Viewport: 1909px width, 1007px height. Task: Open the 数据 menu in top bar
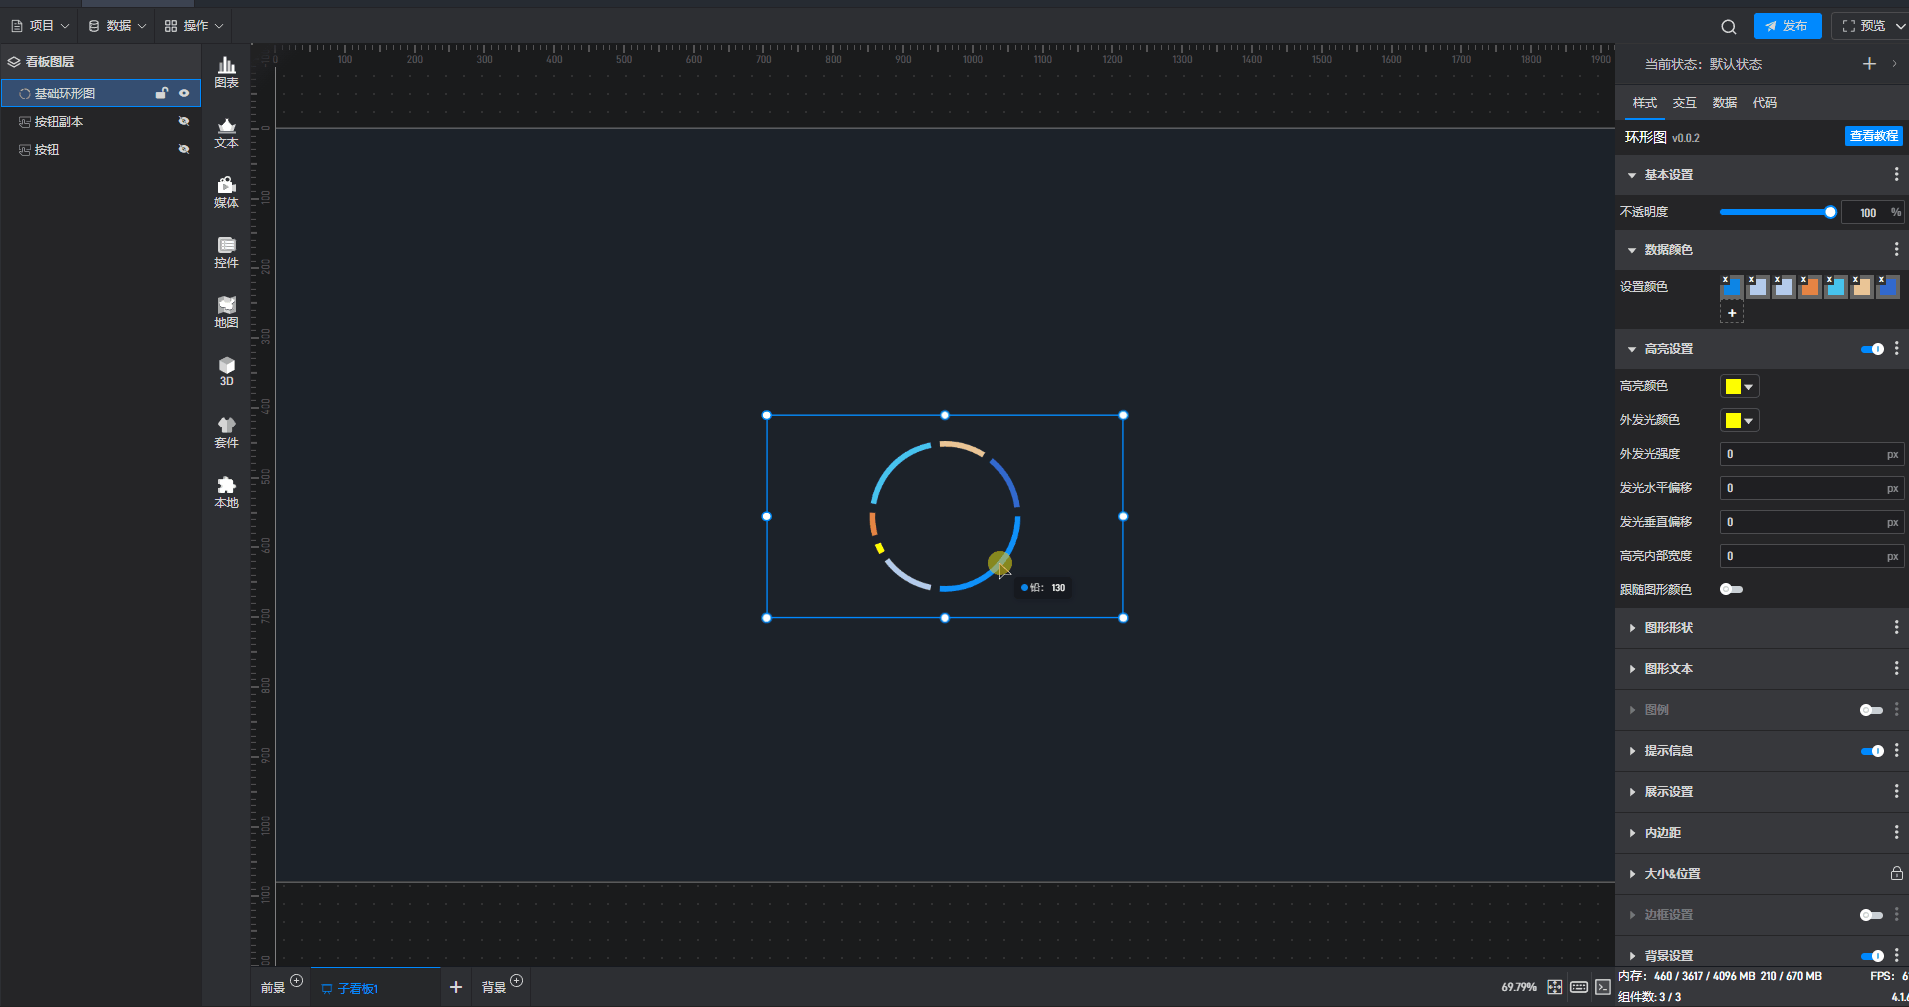(x=117, y=26)
